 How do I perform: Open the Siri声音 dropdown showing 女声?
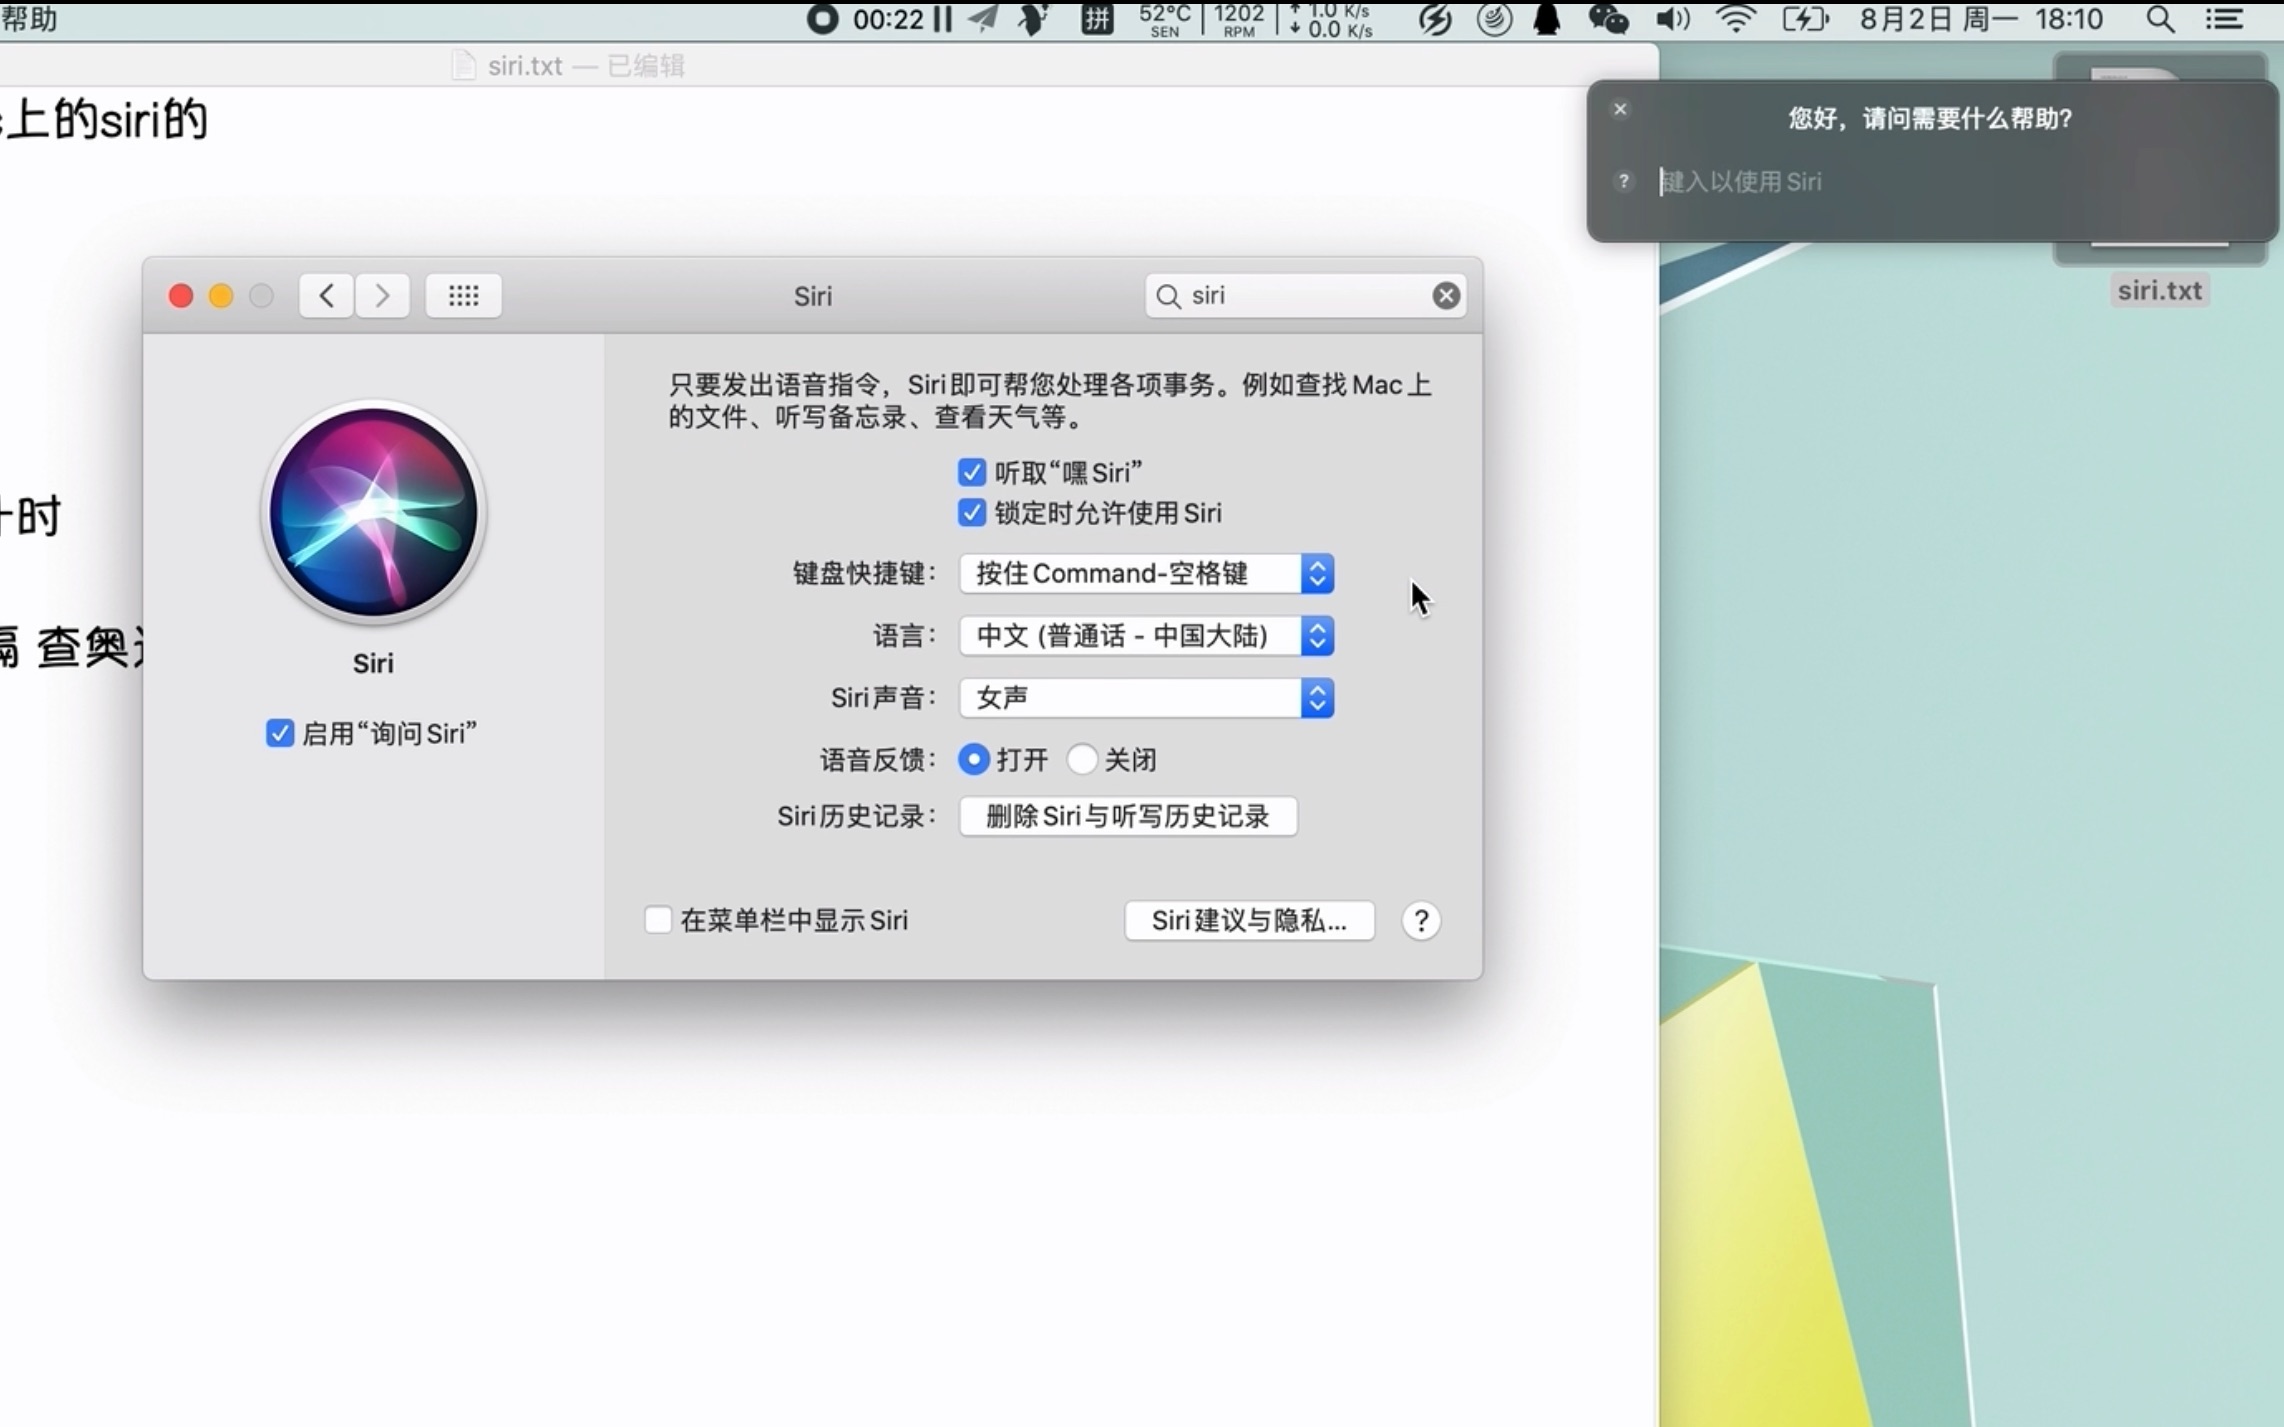(x=1146, y=697)
